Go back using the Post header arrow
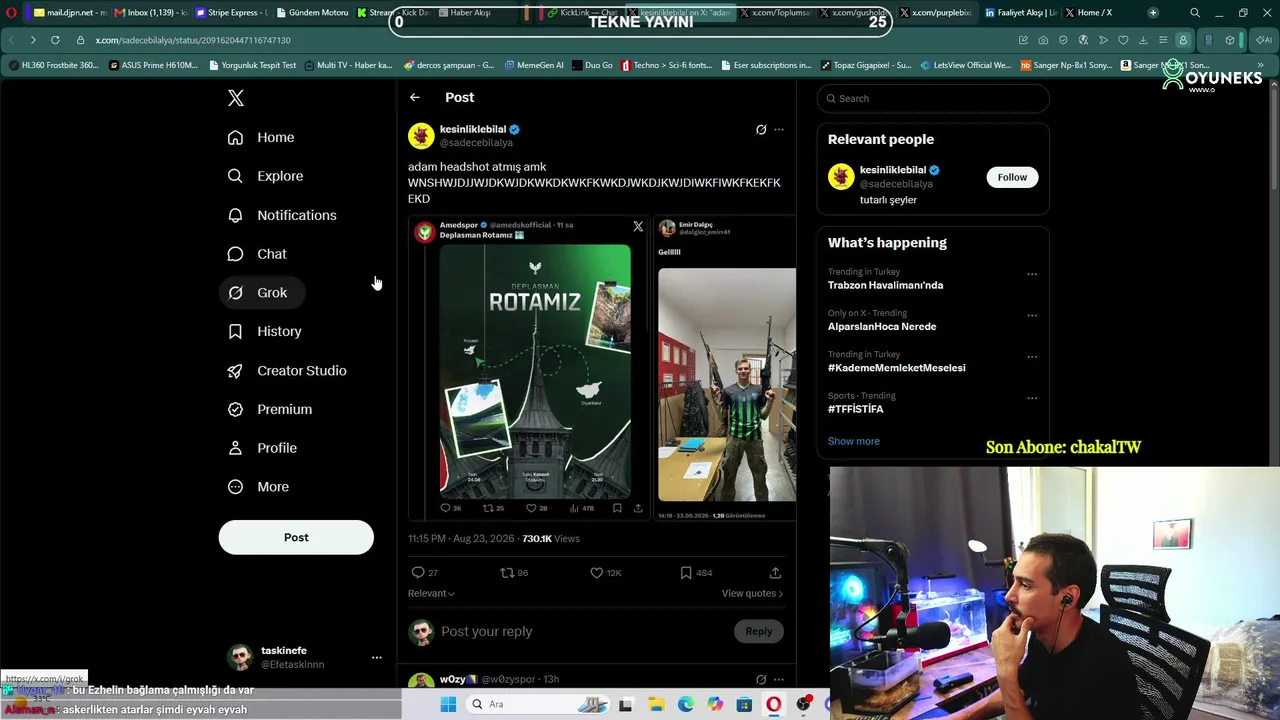 (x=415, y=97)
